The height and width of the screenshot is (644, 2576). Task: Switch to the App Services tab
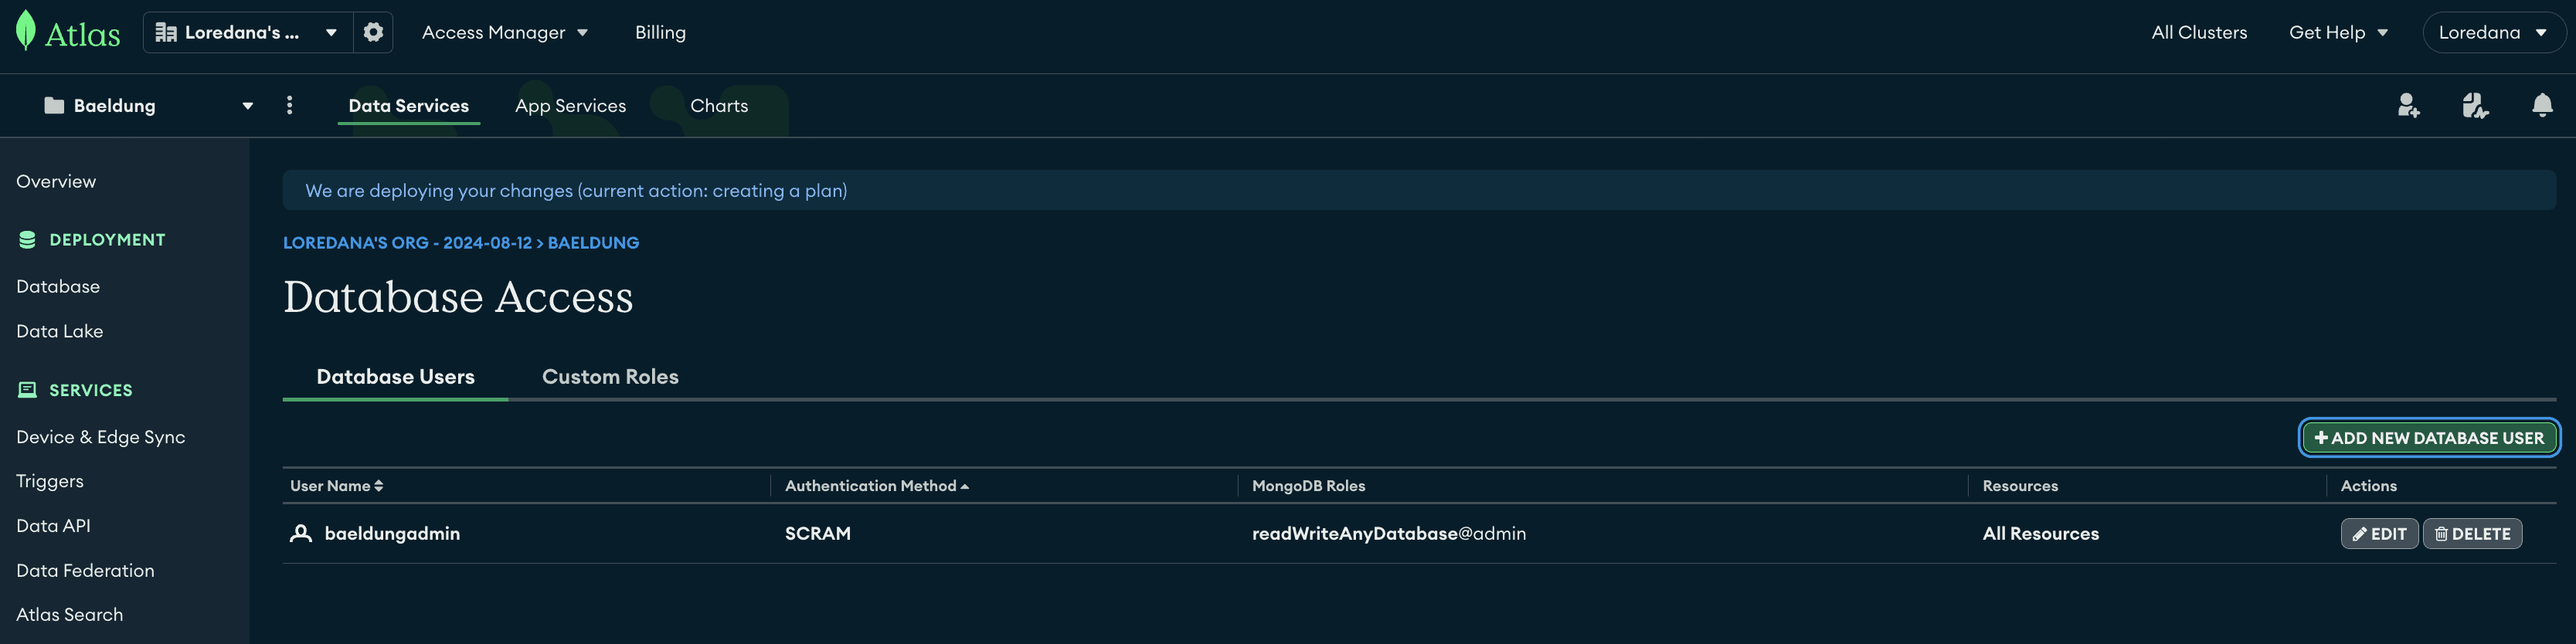[x=570, y=105]
